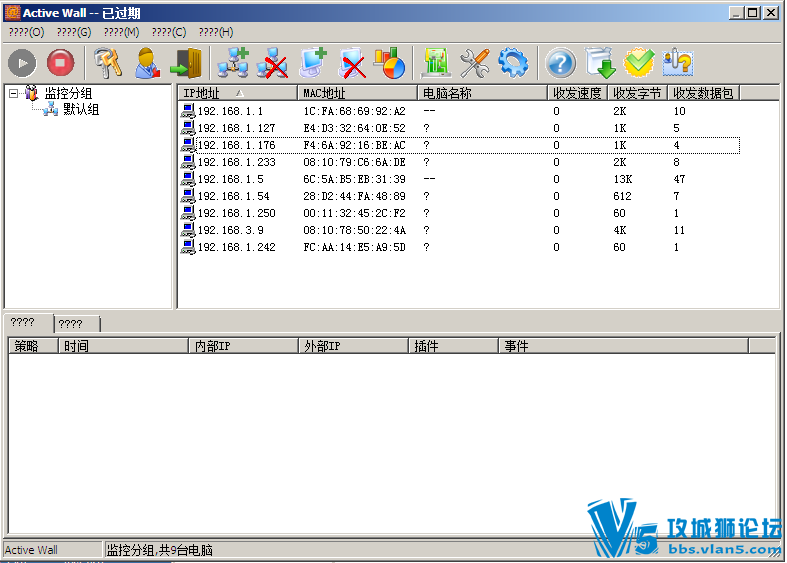Select row 192.168.1.250
The image size is (787, 563).
coord(459,214)
